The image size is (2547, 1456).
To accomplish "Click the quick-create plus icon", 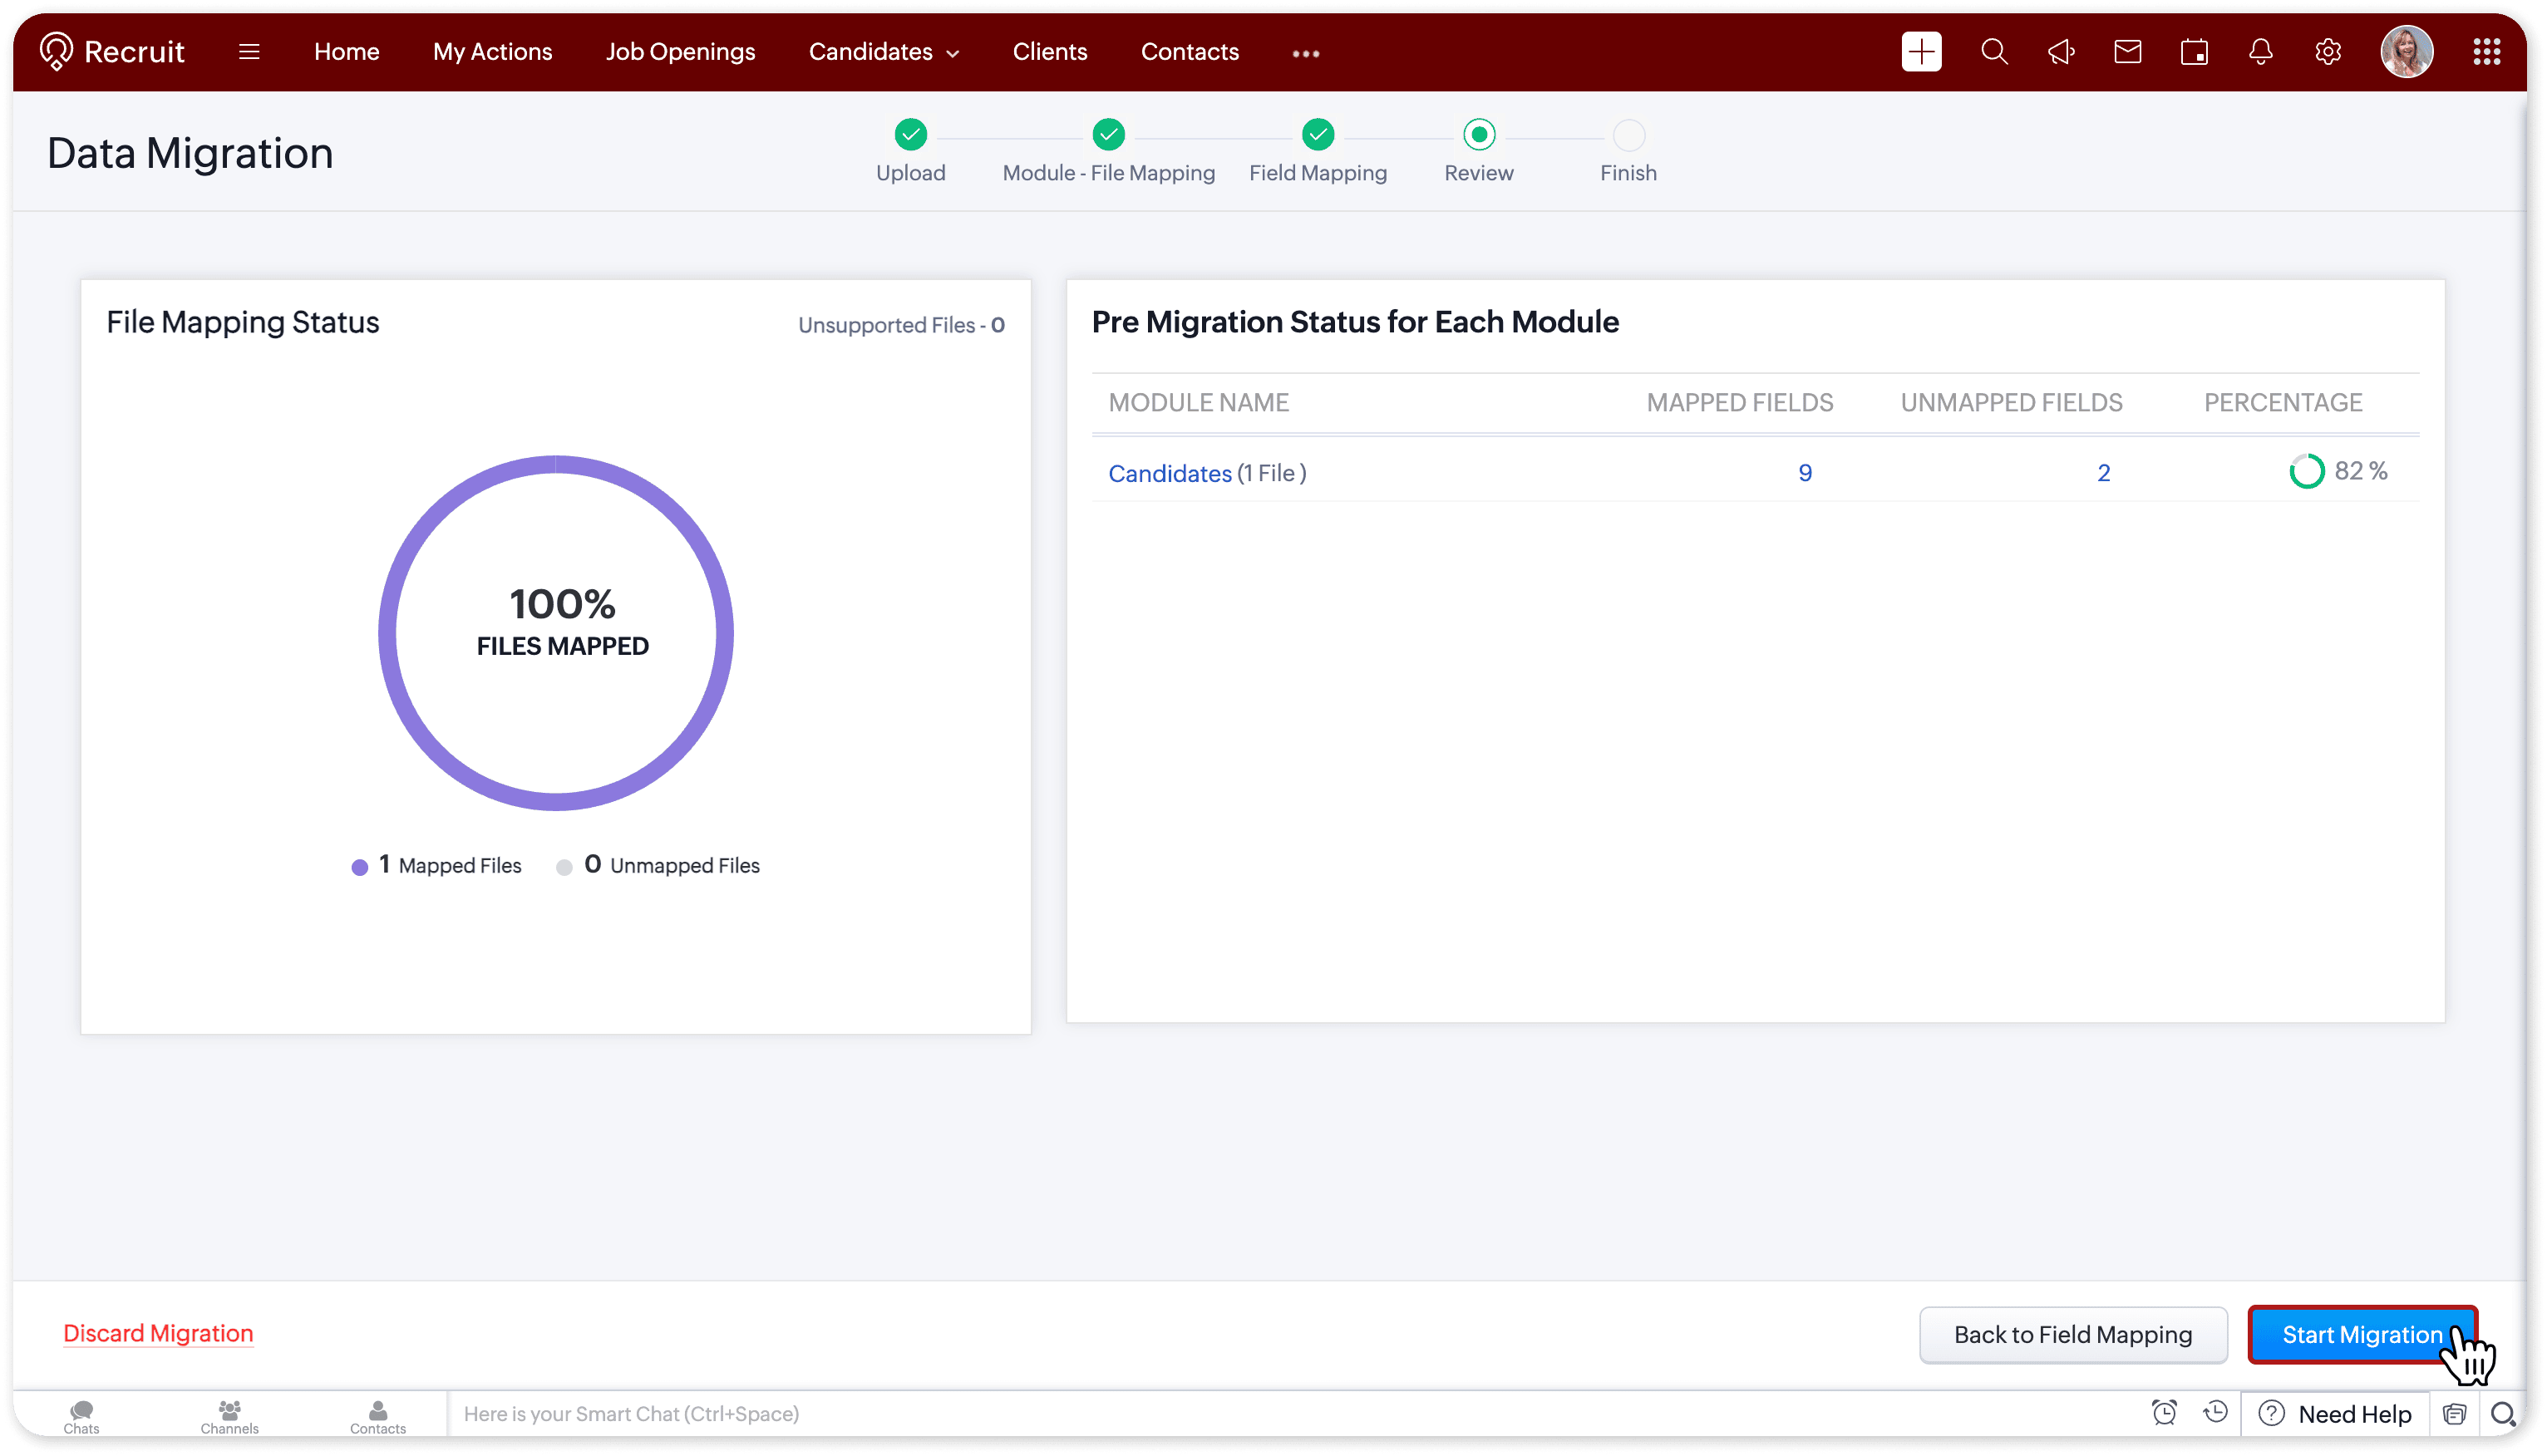I will point(1921,52).
